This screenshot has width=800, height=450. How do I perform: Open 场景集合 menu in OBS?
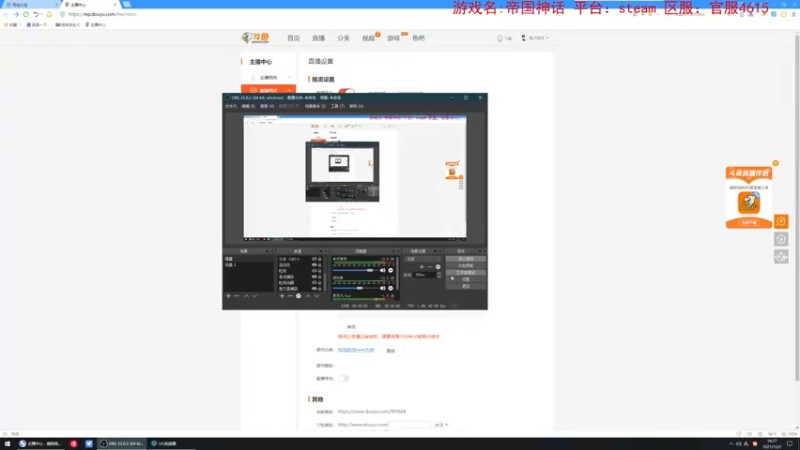coord(315,106)
